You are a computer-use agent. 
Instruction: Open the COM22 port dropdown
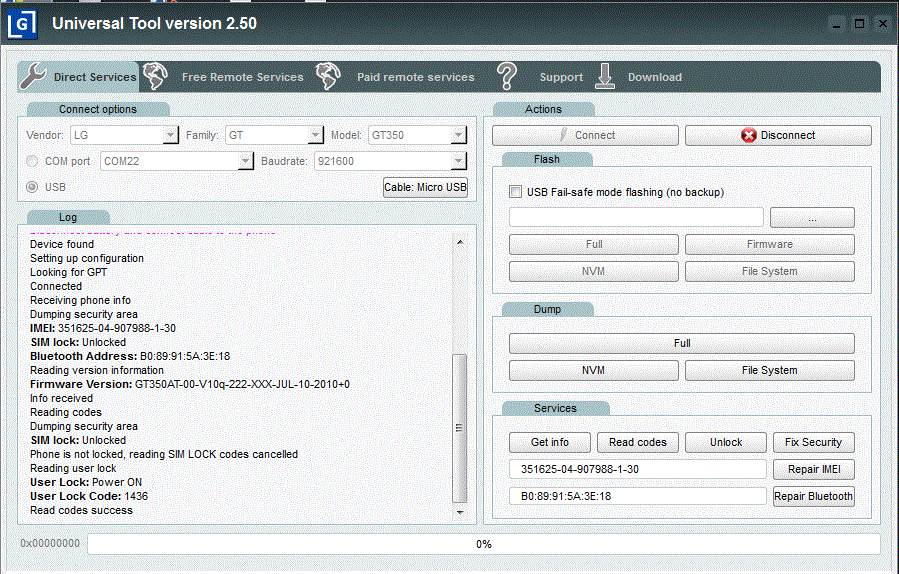pyautogui.click(x=245, y=161)
